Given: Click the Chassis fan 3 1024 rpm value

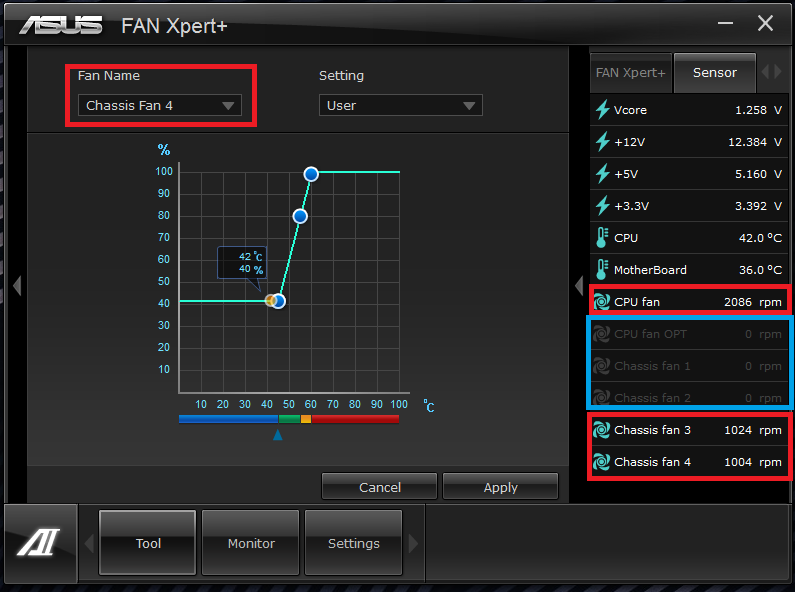Looking at the screenshot, I should [x=752, y=430].
